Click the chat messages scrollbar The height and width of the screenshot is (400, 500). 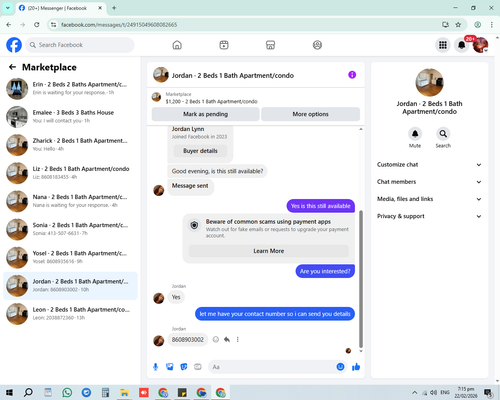(361, 279)
